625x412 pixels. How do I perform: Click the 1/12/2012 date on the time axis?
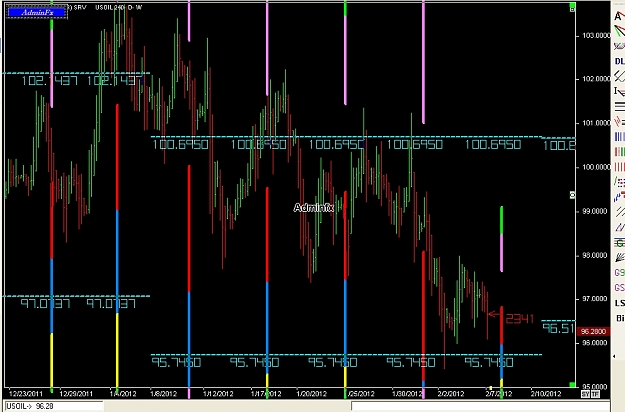[218, 394]
